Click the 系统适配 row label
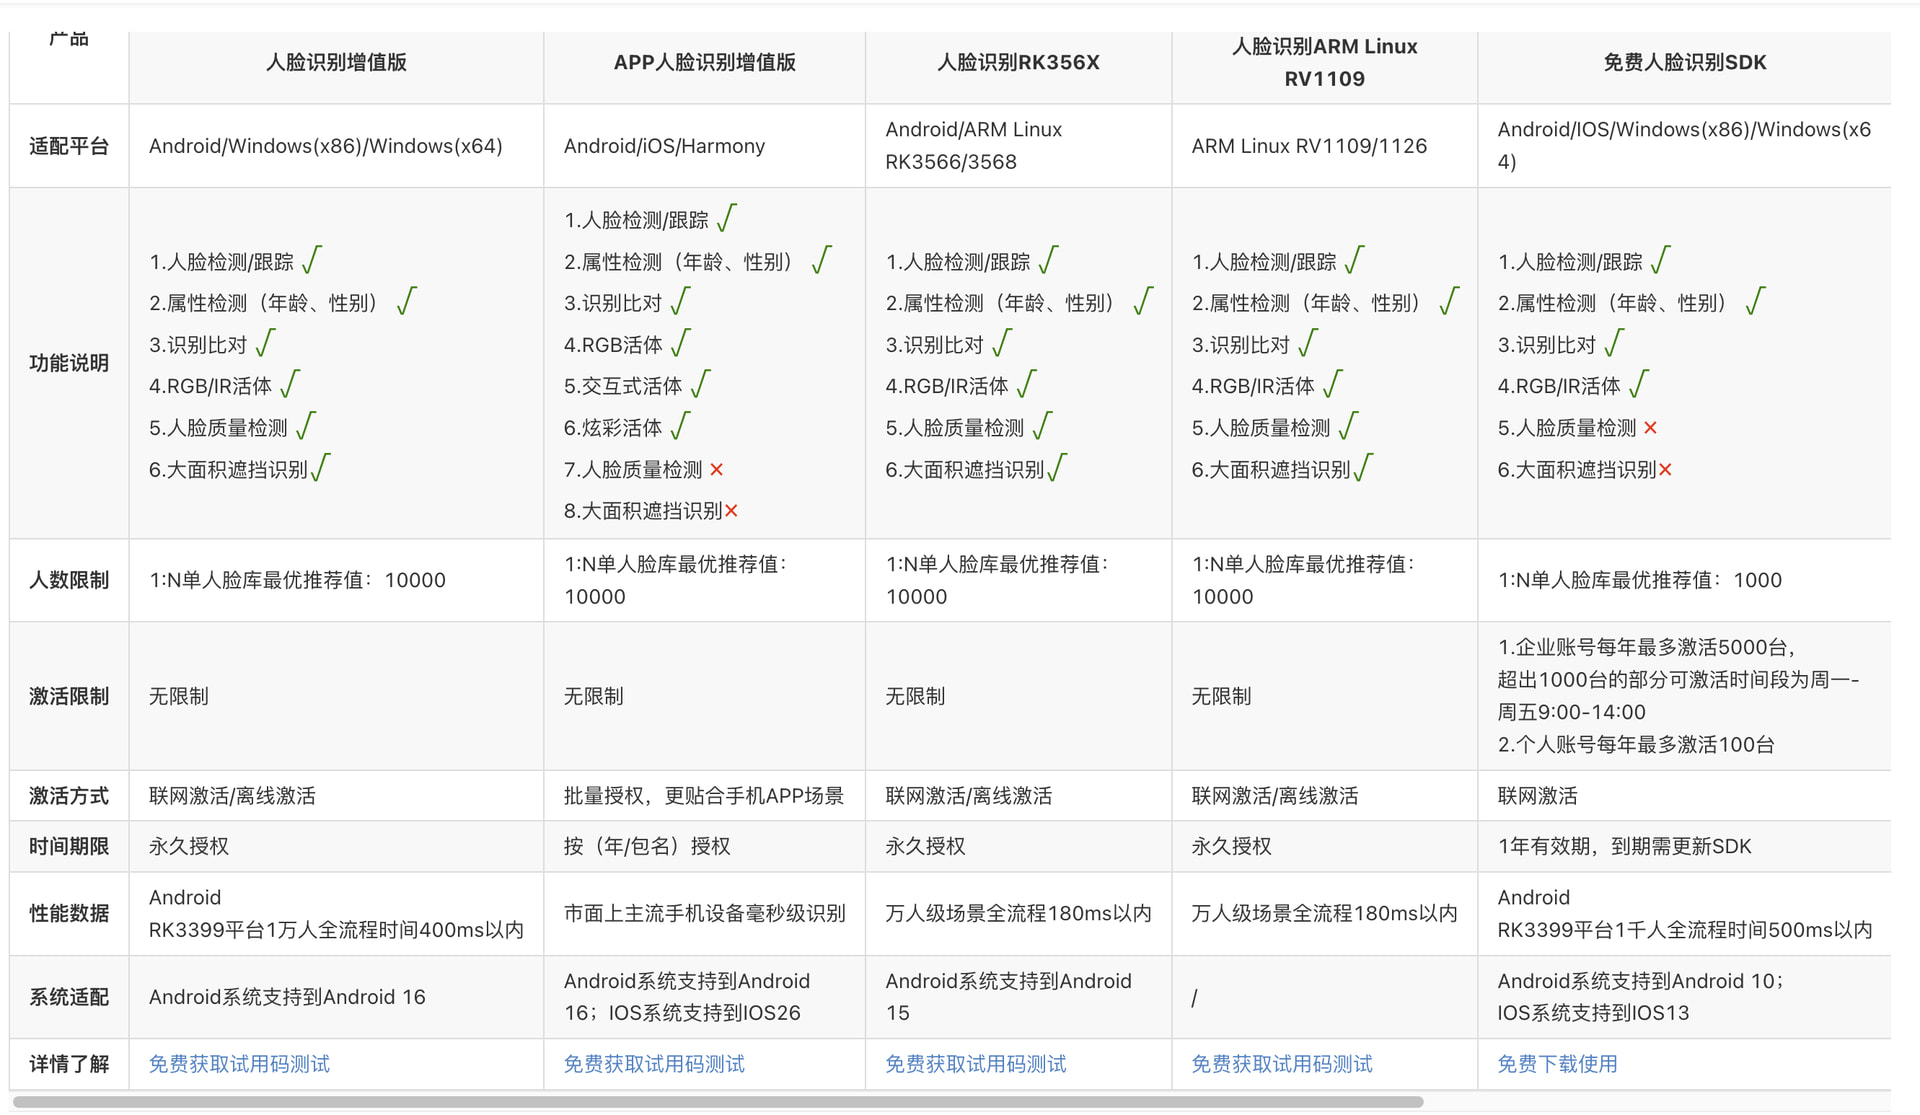1920x1115 pixels. 69,997
